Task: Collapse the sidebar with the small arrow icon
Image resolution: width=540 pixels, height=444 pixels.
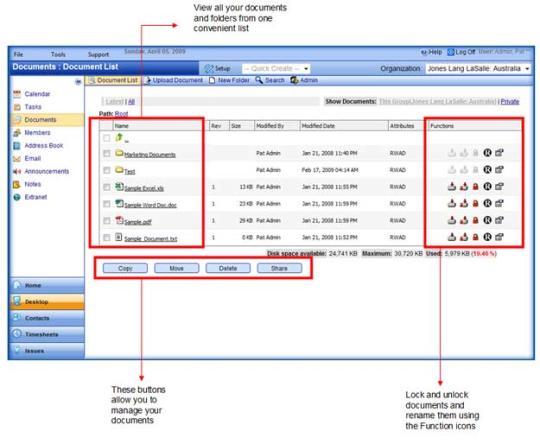Action: (x=78, y=82)
